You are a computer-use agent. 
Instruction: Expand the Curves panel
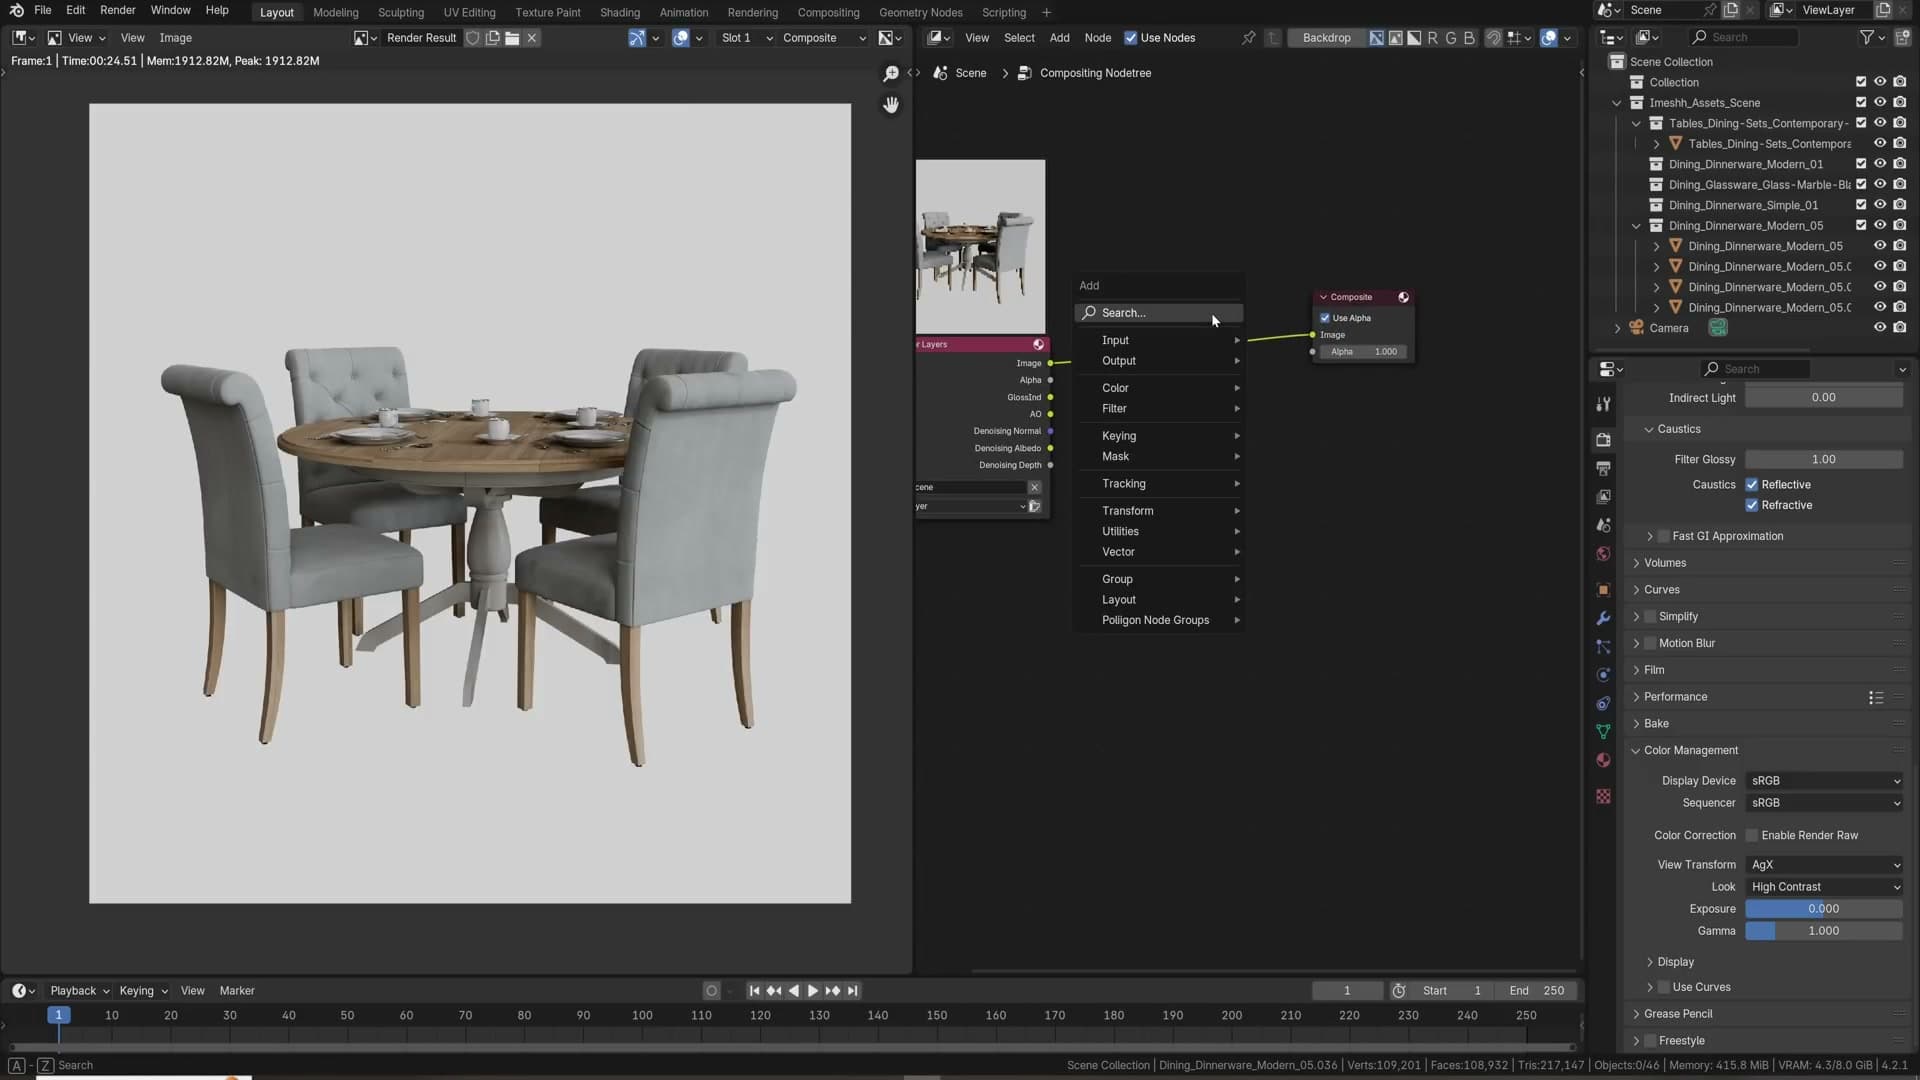(1661, 591)
